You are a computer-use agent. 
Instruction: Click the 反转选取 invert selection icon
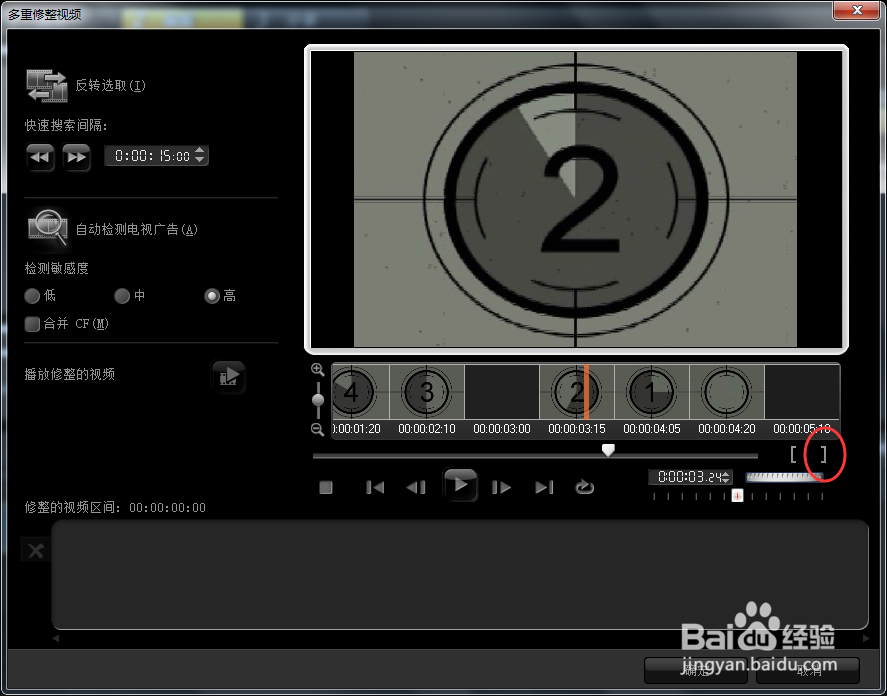point(47,86)
